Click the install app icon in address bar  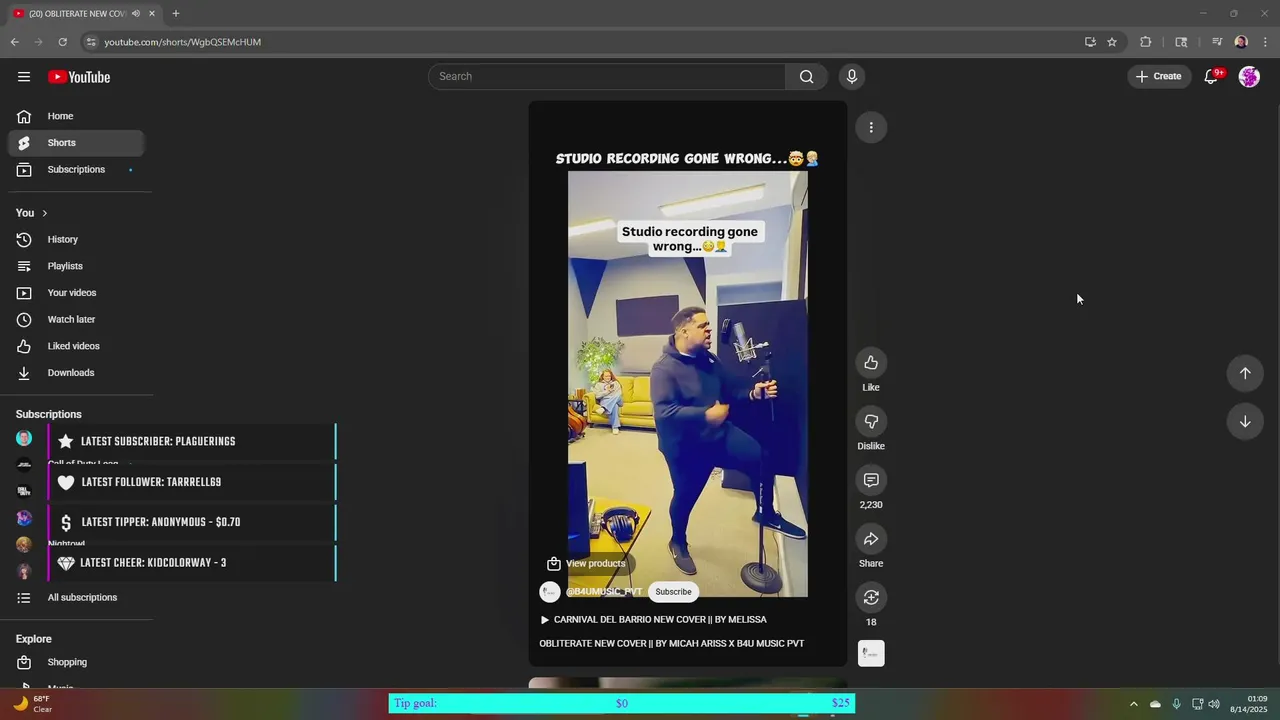[x=1090, y=42]
